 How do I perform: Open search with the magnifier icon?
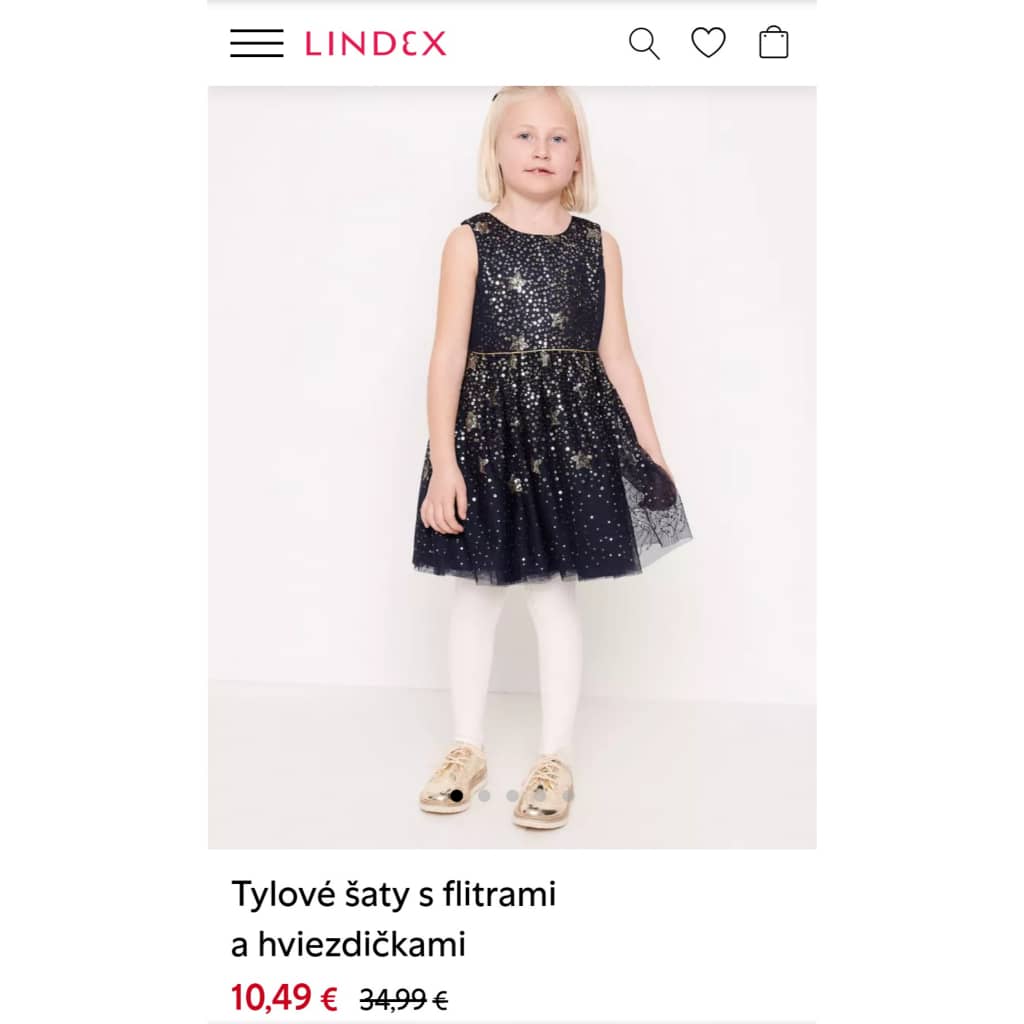click(644, 44)
